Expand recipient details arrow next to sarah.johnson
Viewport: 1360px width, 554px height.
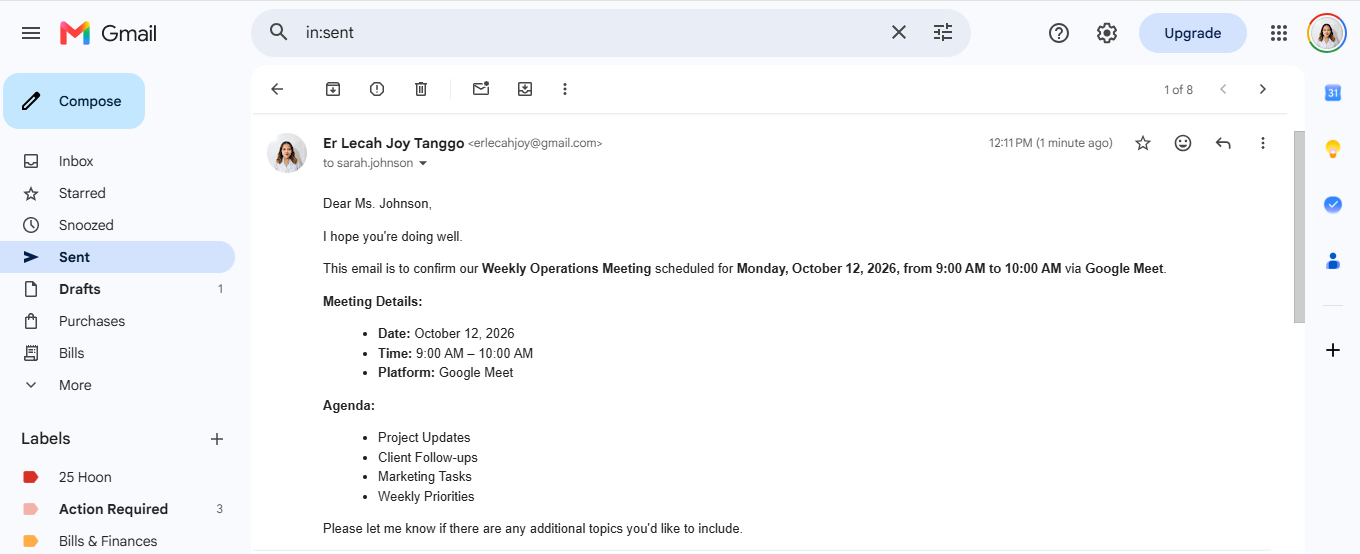pyautogui.click(x=423, y=163)
